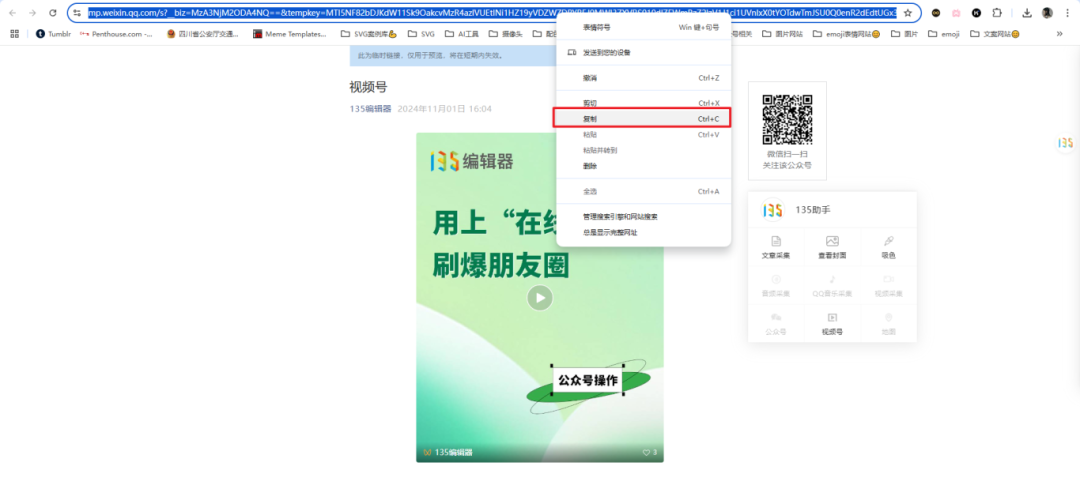Click the black round K extension icon
1080x485 pixels.
click(x=977, y=13)
